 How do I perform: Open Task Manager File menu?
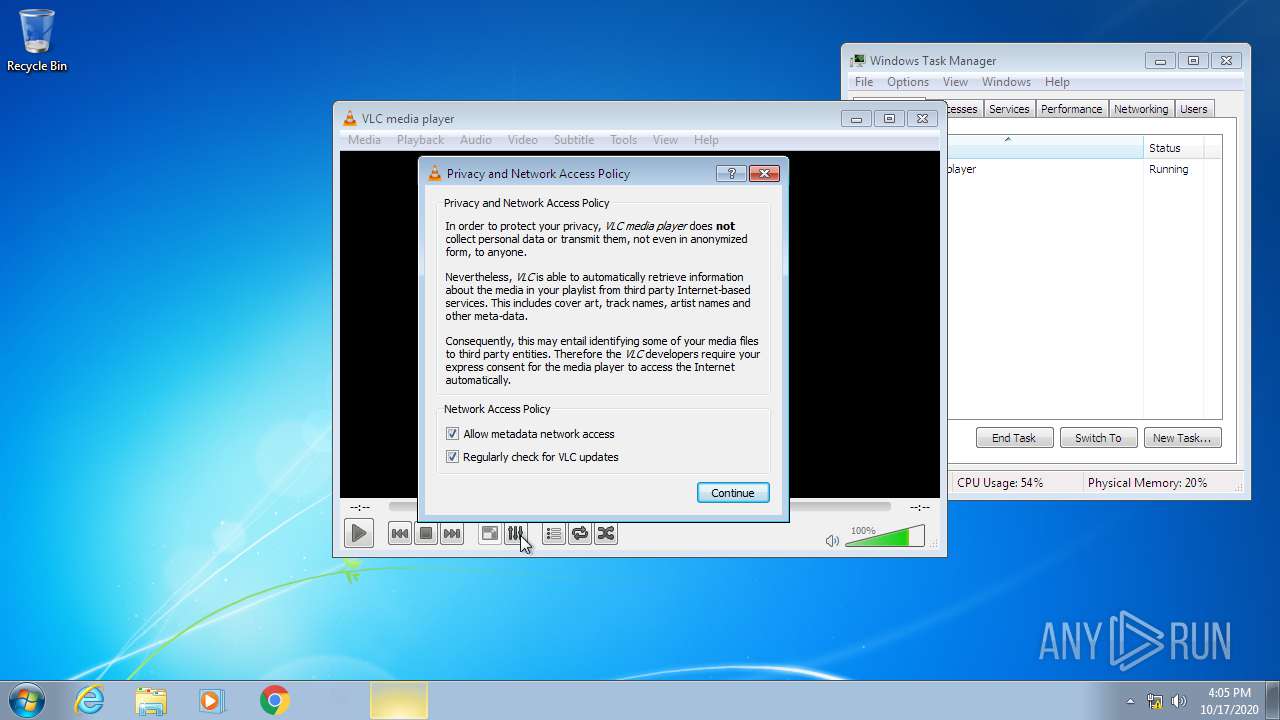pyautogui.click(x=864, y=82)
